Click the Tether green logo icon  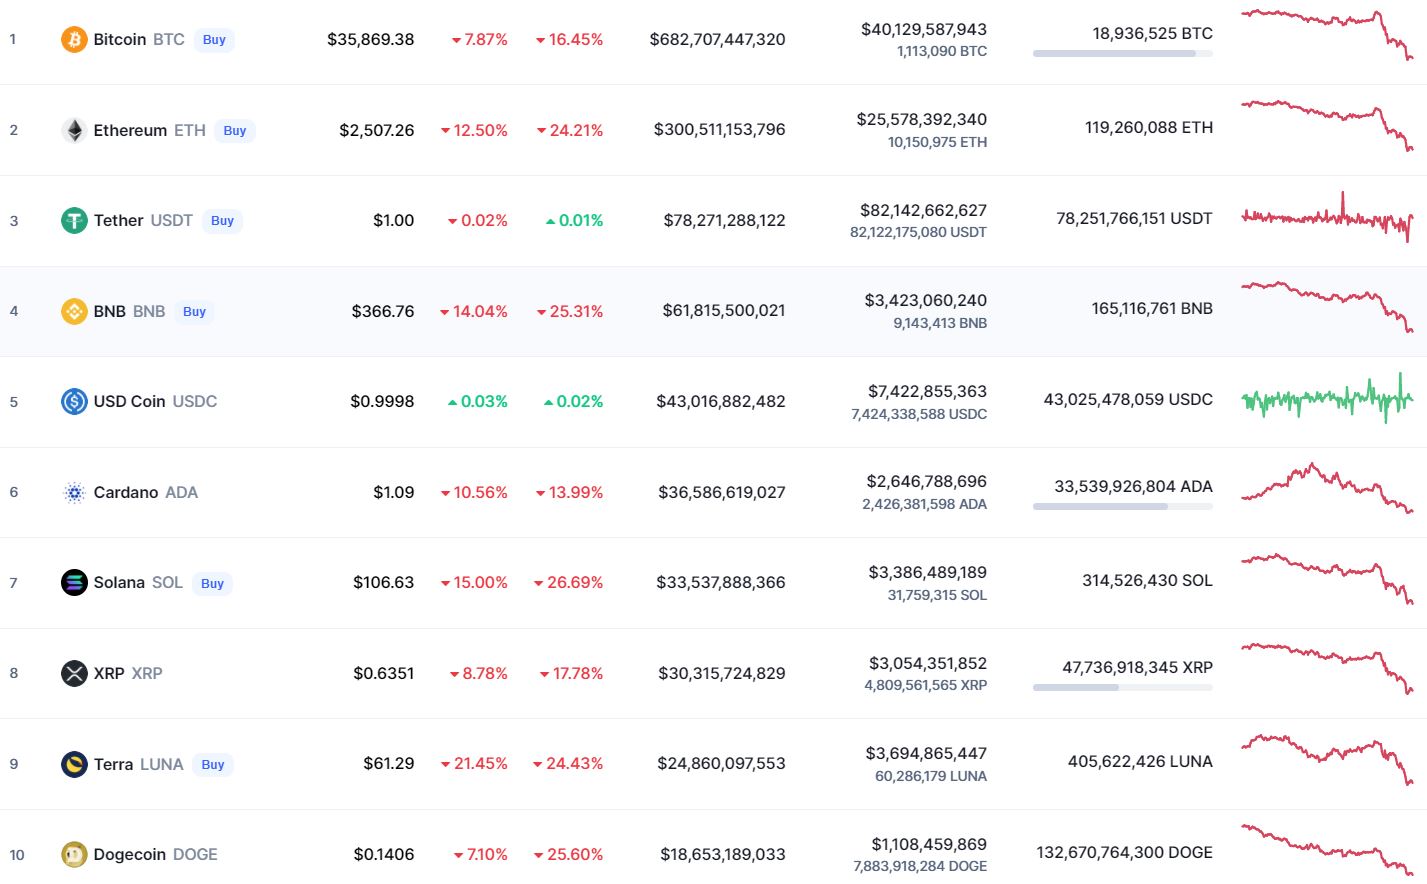click(74, 220)
